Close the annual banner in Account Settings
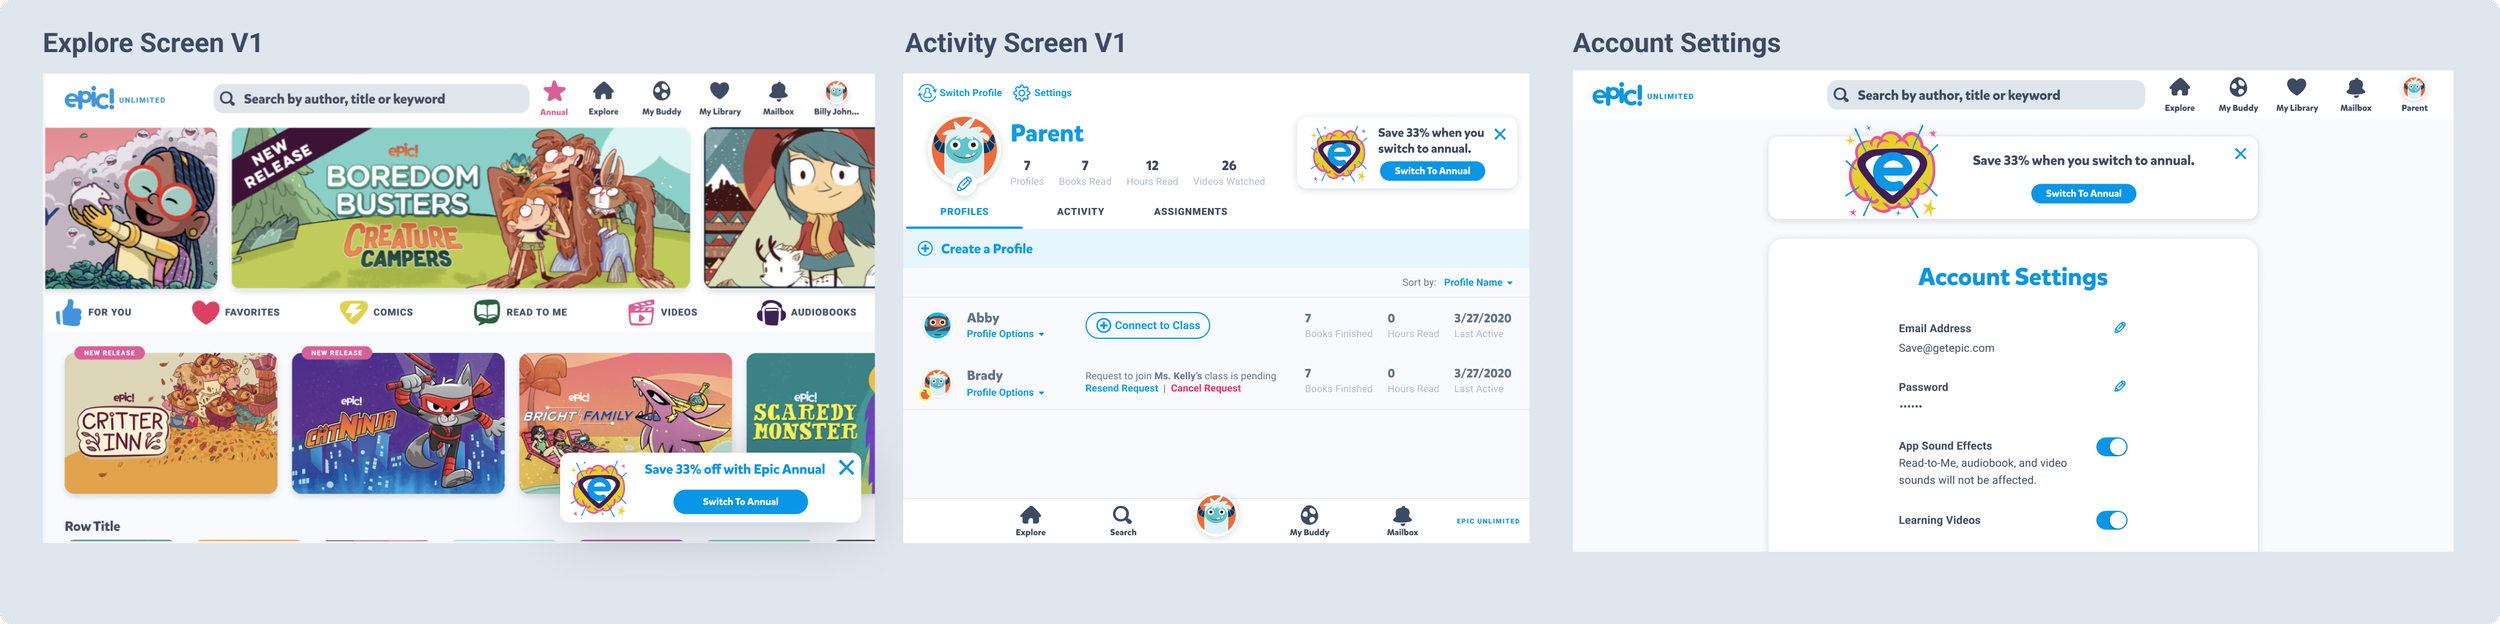Image resolution: width=2500 pixels, height=624 pixels. tap(2240, 154)
